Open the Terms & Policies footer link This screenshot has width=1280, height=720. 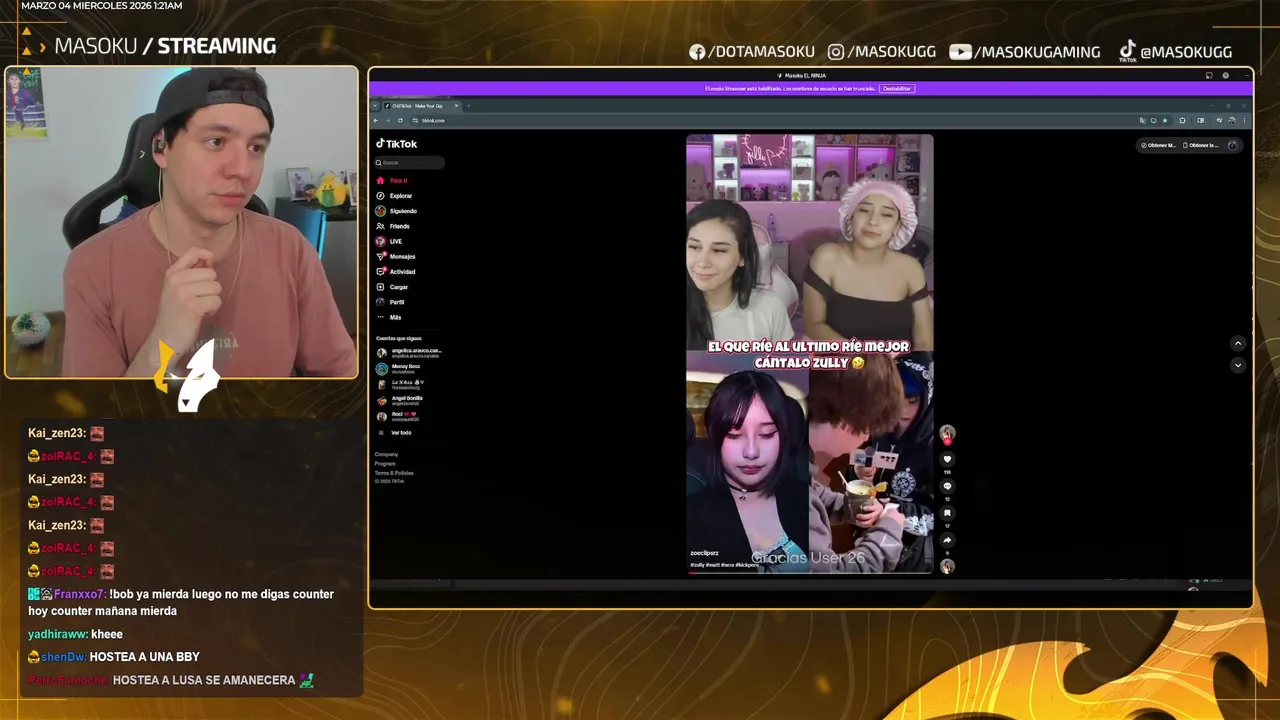(393, 472)
